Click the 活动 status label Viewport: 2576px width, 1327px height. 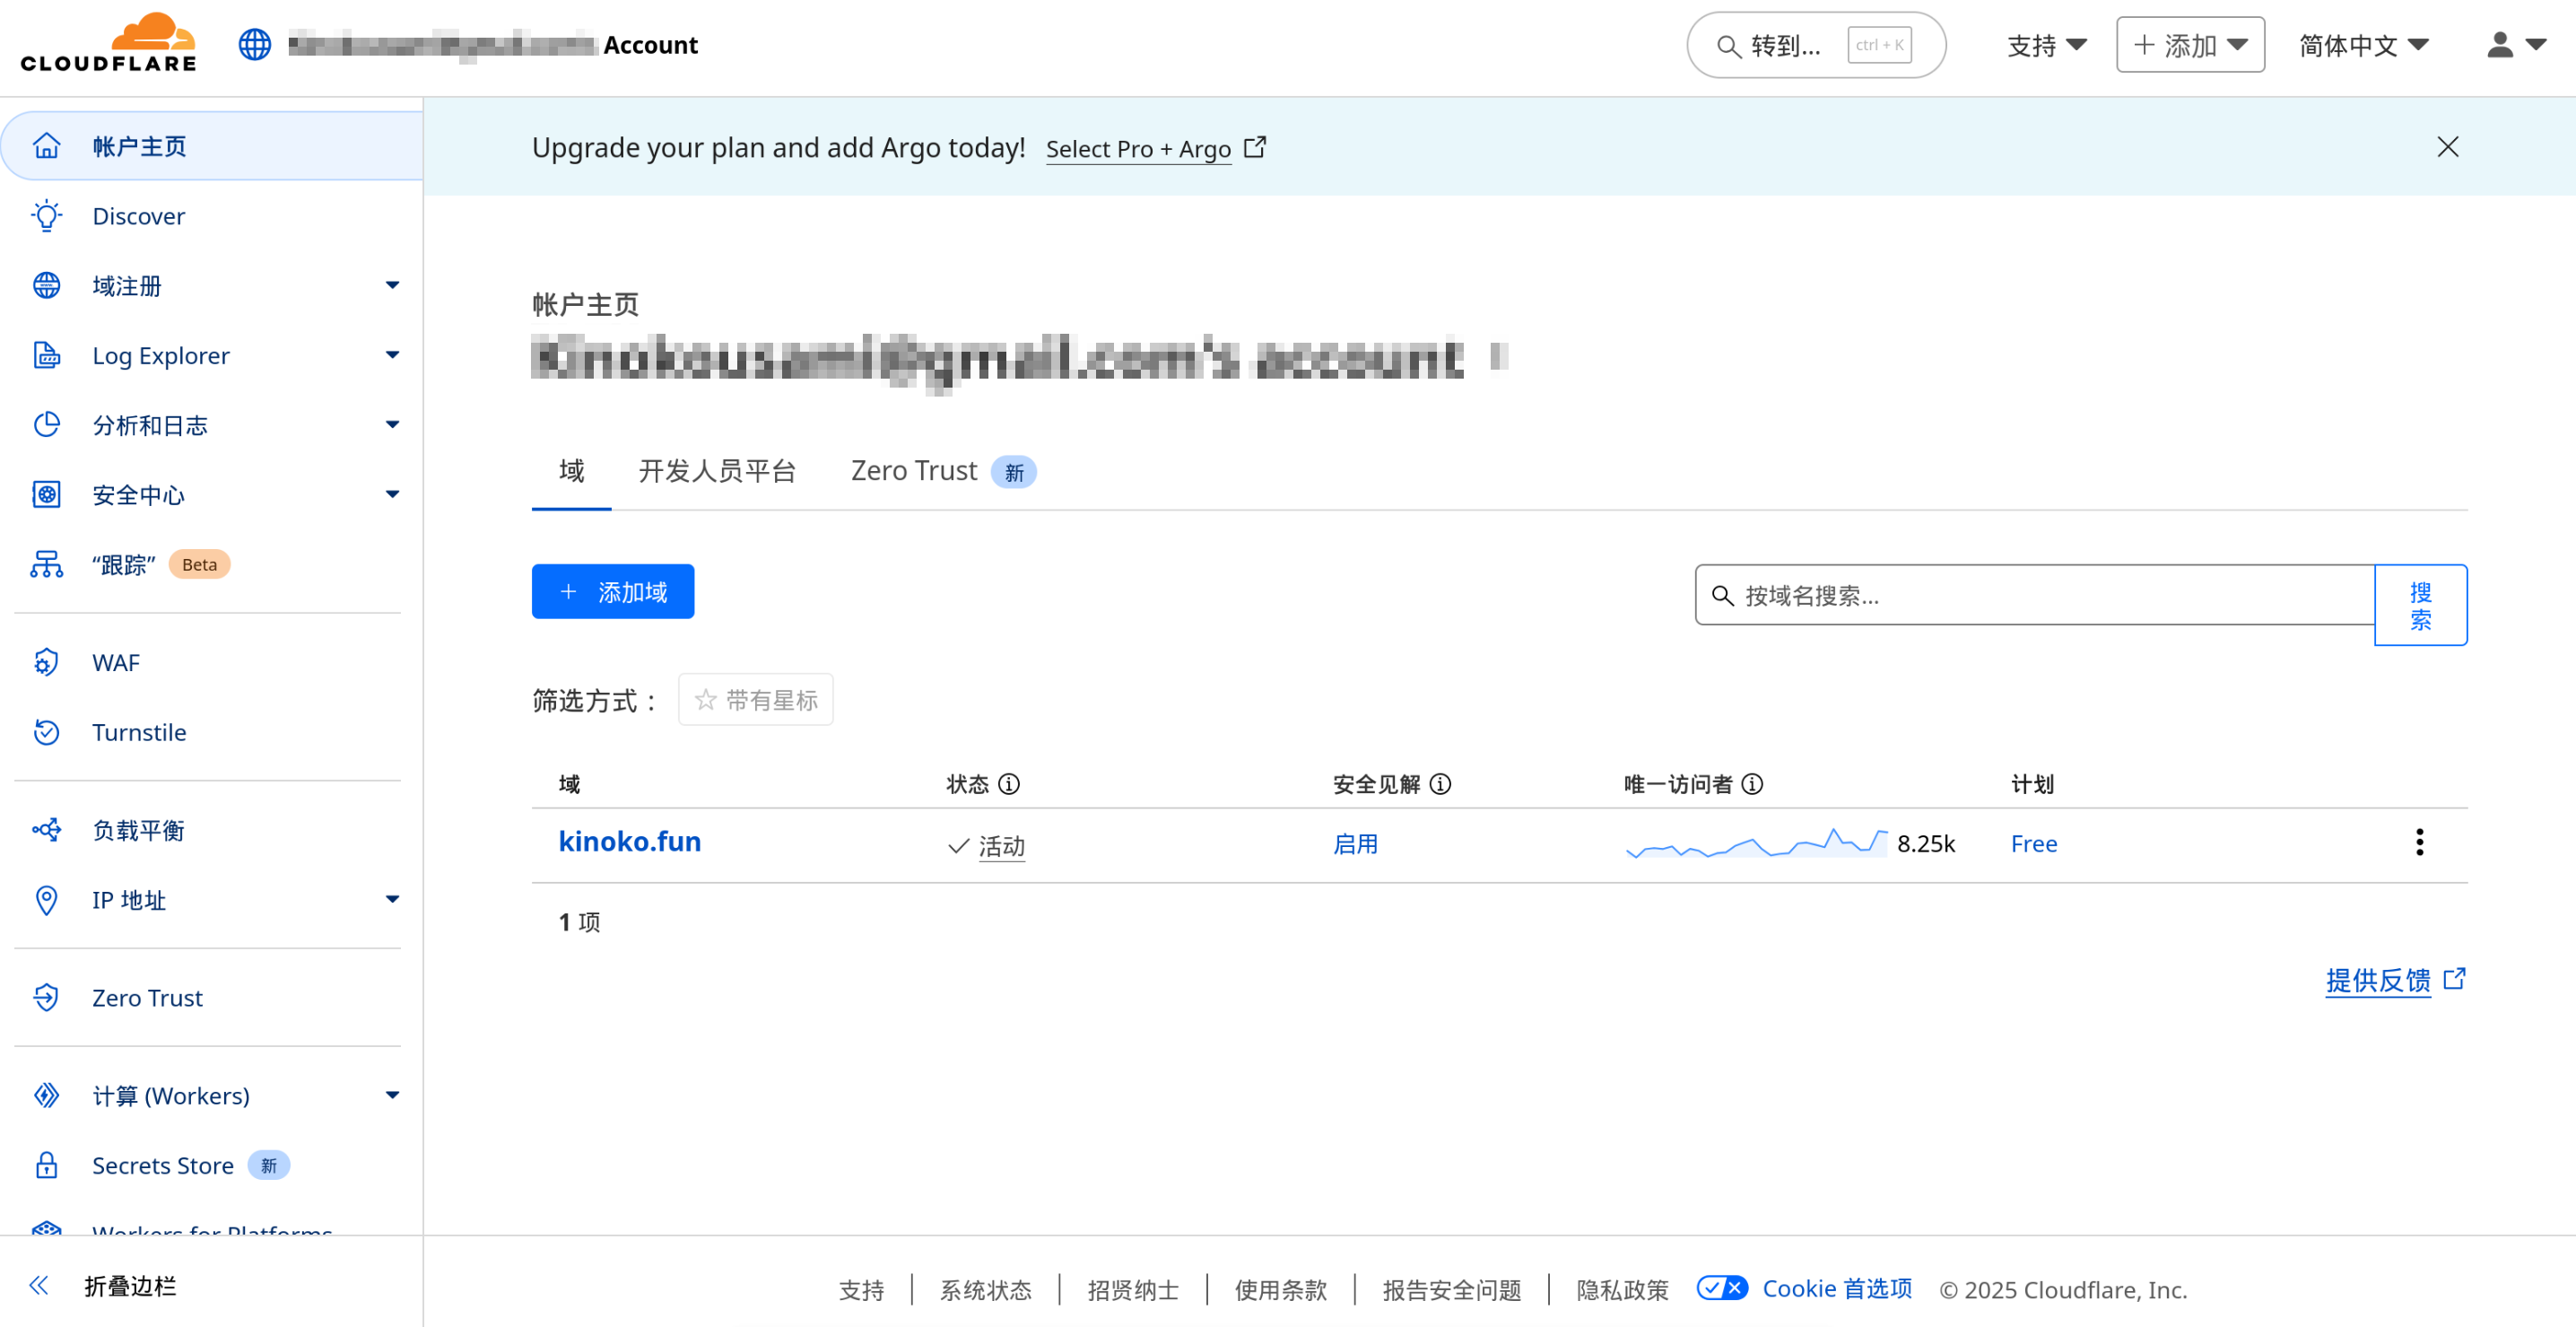1002,846
